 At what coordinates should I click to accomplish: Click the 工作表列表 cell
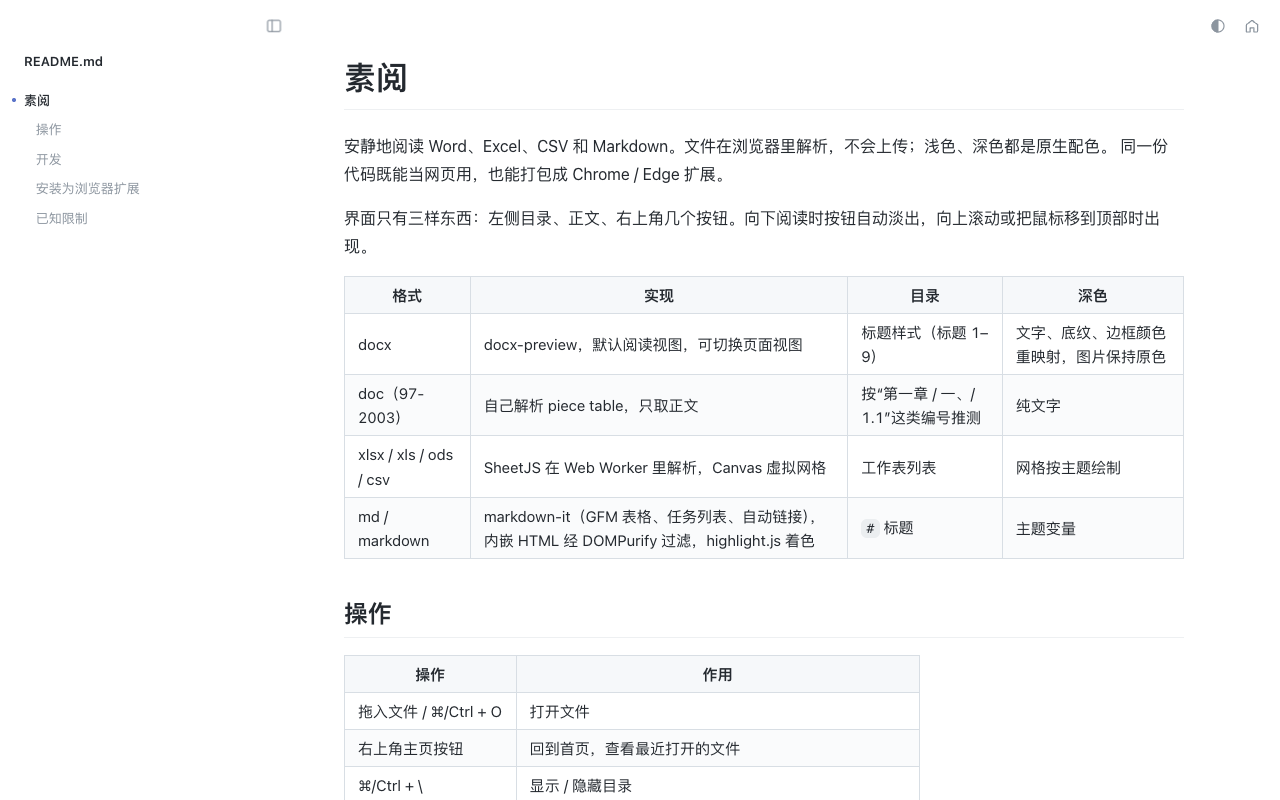[925, 467]
